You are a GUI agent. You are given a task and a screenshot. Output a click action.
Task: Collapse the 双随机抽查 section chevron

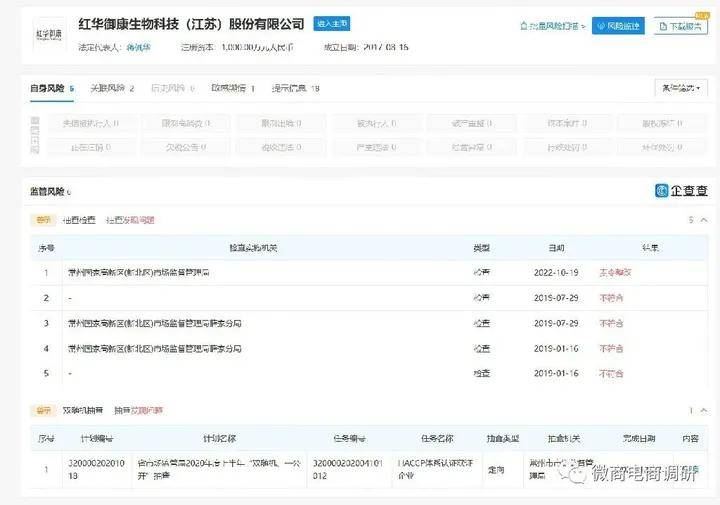coord(703,410)
